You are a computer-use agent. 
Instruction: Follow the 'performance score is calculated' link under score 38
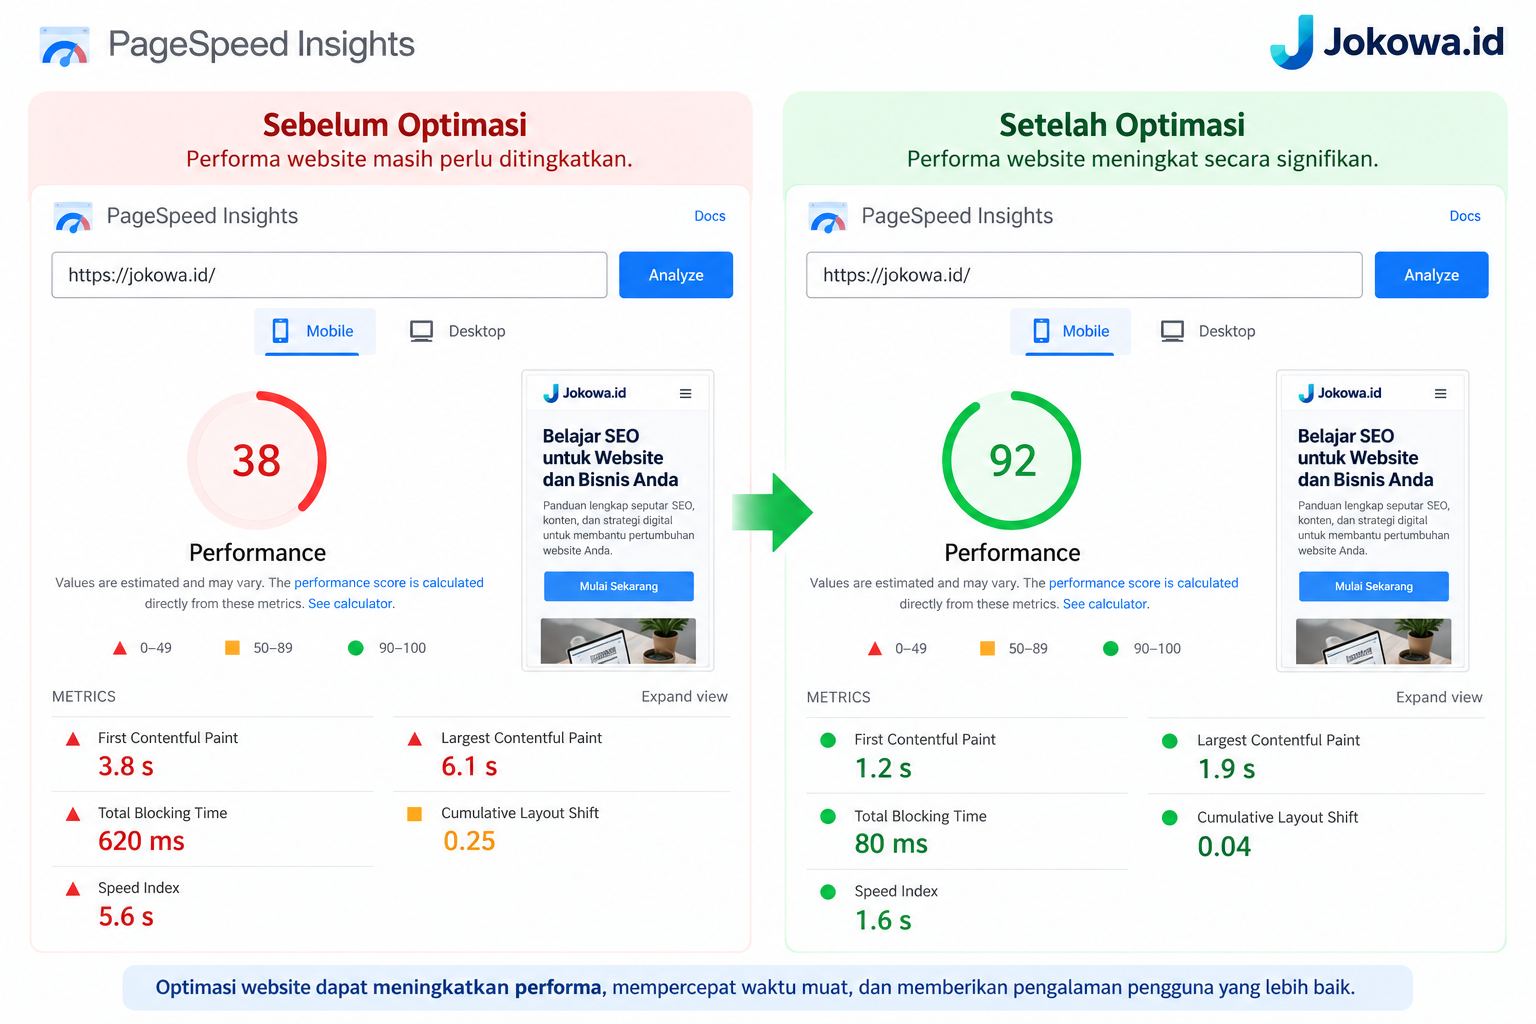[389, 583]
